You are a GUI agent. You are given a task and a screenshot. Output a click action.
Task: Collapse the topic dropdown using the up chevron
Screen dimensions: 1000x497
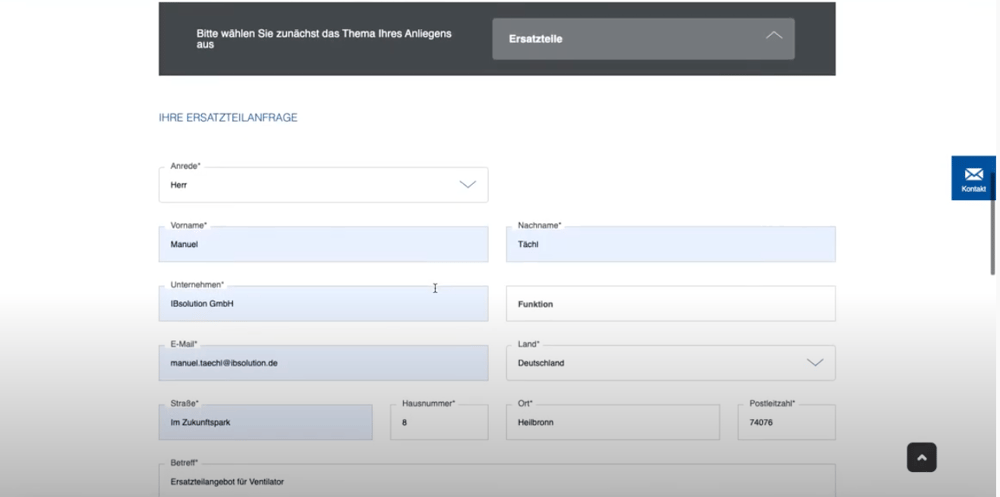(774, 36)
